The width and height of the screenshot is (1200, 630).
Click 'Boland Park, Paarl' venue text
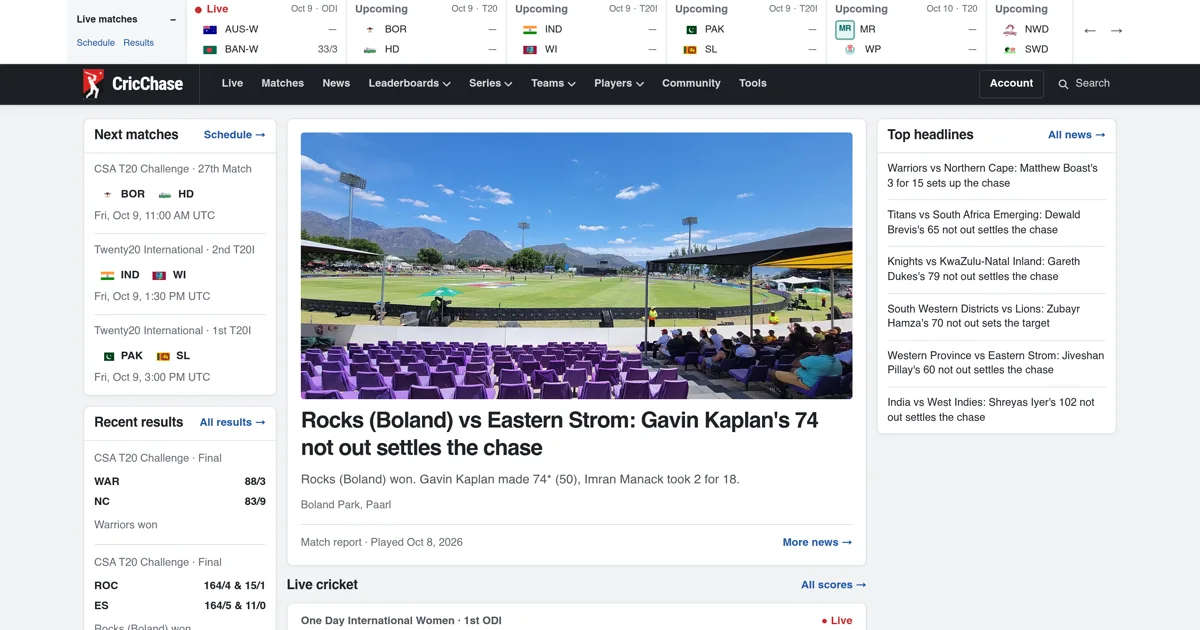pos(348,505)
